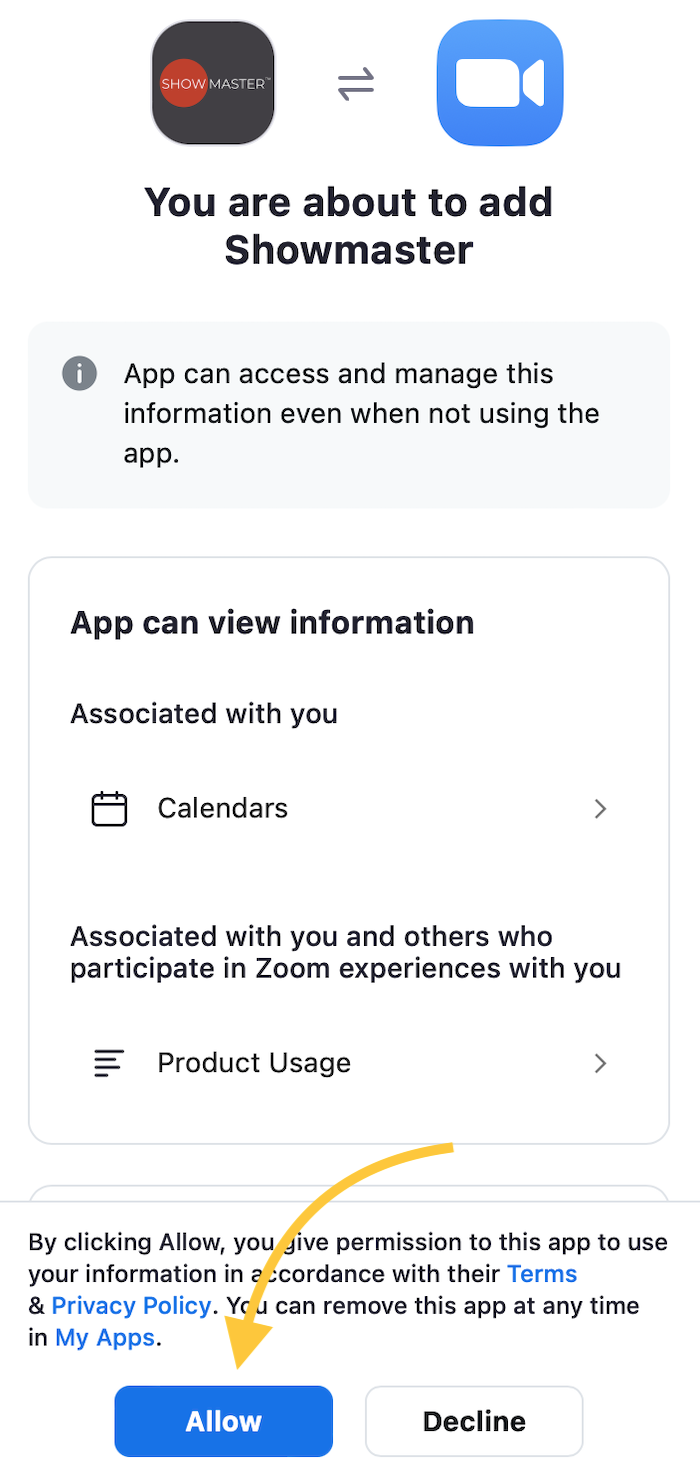Expand the Calendars chevron arrow

tap(600, 808)
